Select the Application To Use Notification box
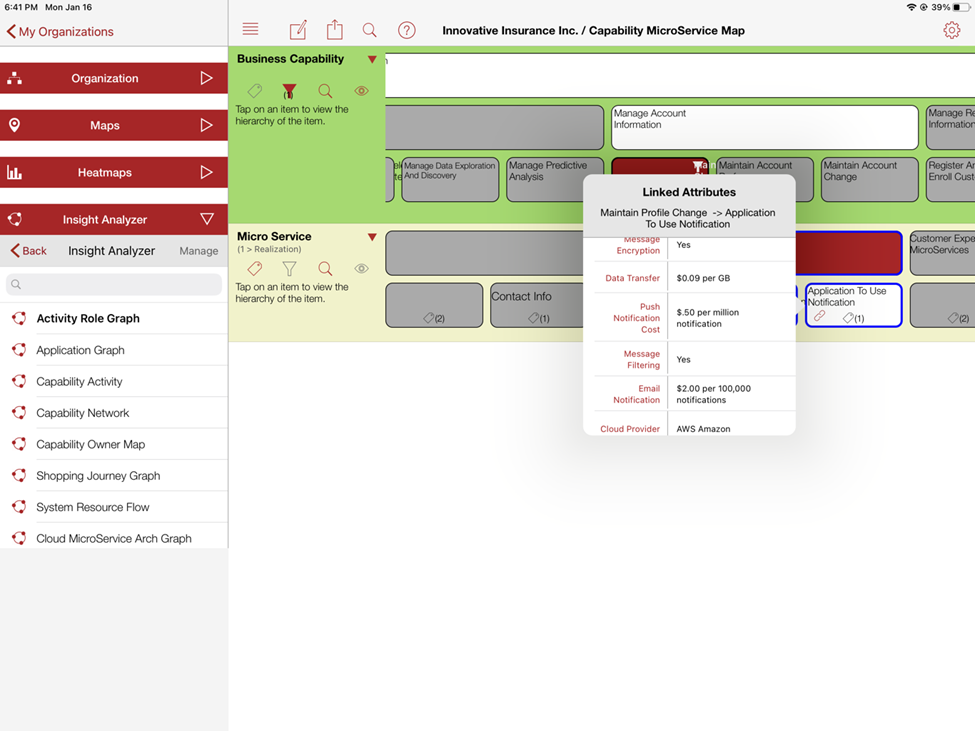The image size is (975, 731). [853, 305]
